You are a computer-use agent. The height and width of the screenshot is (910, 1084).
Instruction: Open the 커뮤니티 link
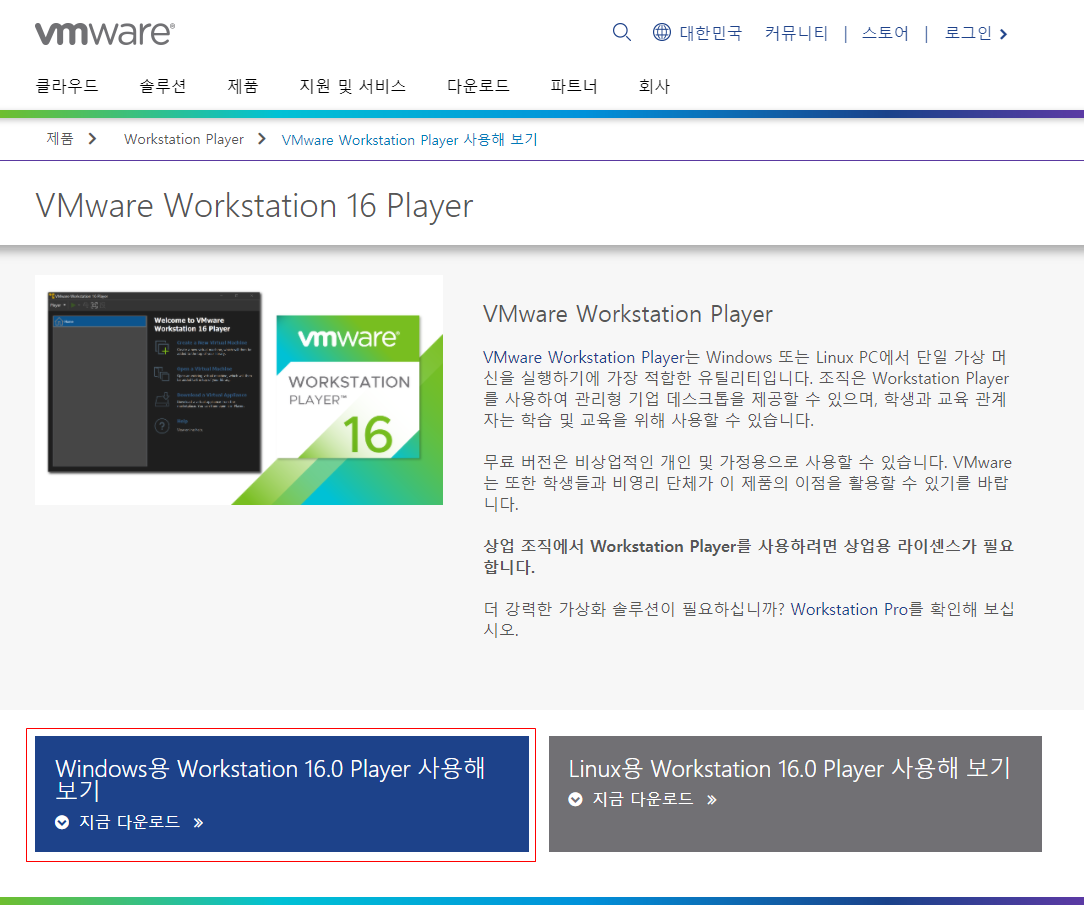click(x=796, y=32)
